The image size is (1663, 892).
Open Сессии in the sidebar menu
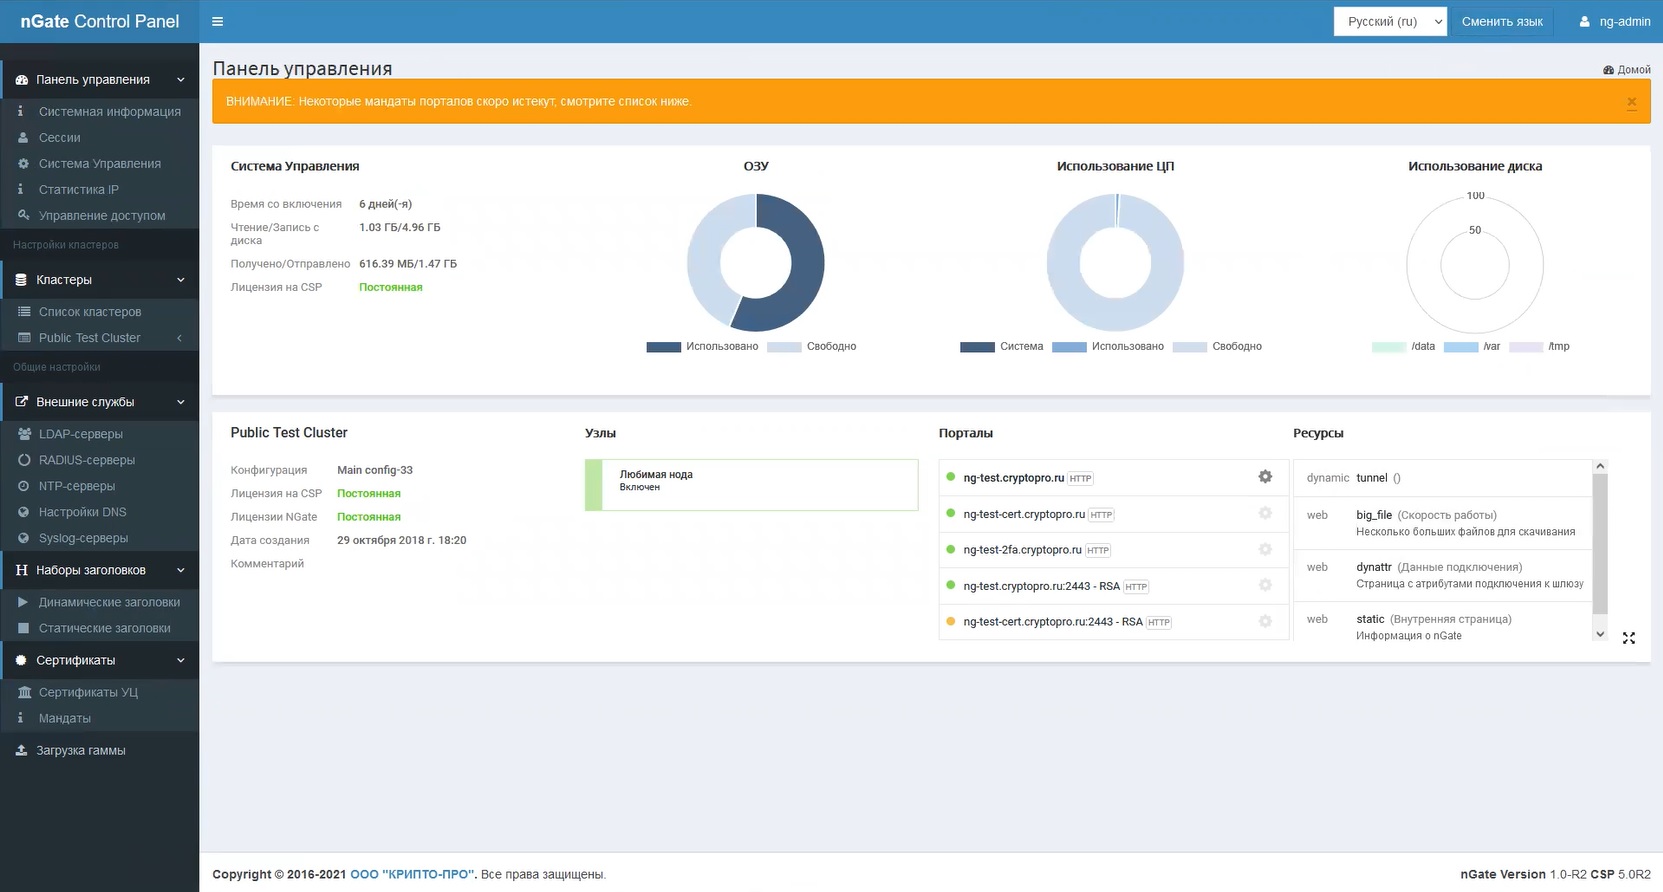click(x=60, y=138)
